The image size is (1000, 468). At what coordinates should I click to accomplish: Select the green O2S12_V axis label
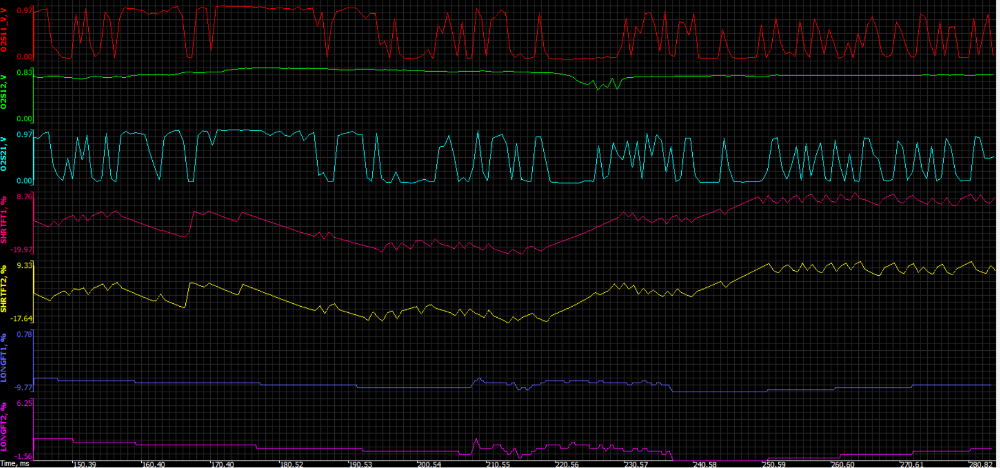coord(5,91)
